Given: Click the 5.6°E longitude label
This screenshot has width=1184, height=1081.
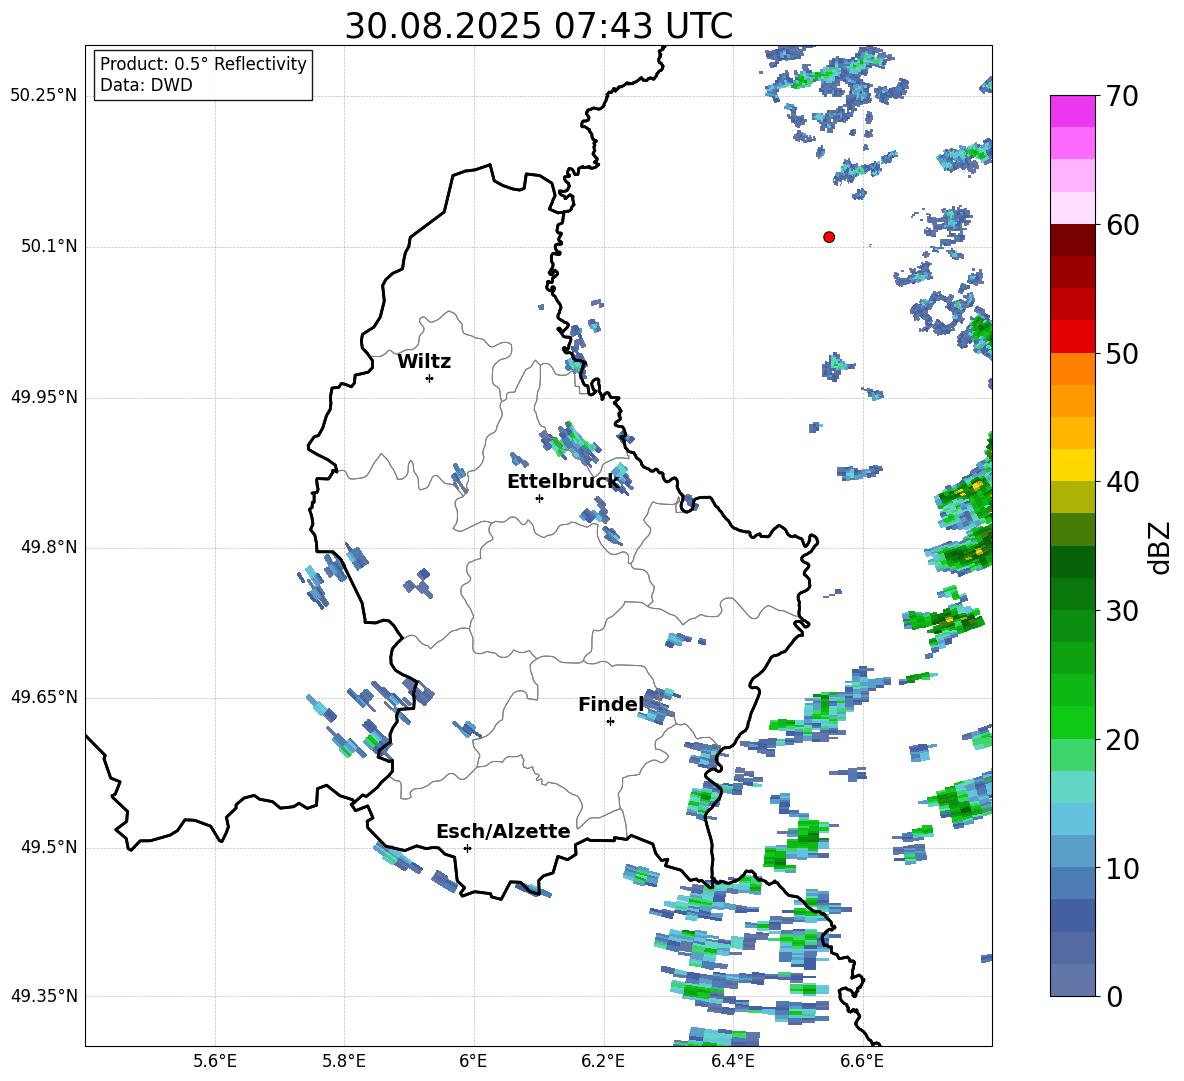Looking at the screenshot, I should (215, 1061).
